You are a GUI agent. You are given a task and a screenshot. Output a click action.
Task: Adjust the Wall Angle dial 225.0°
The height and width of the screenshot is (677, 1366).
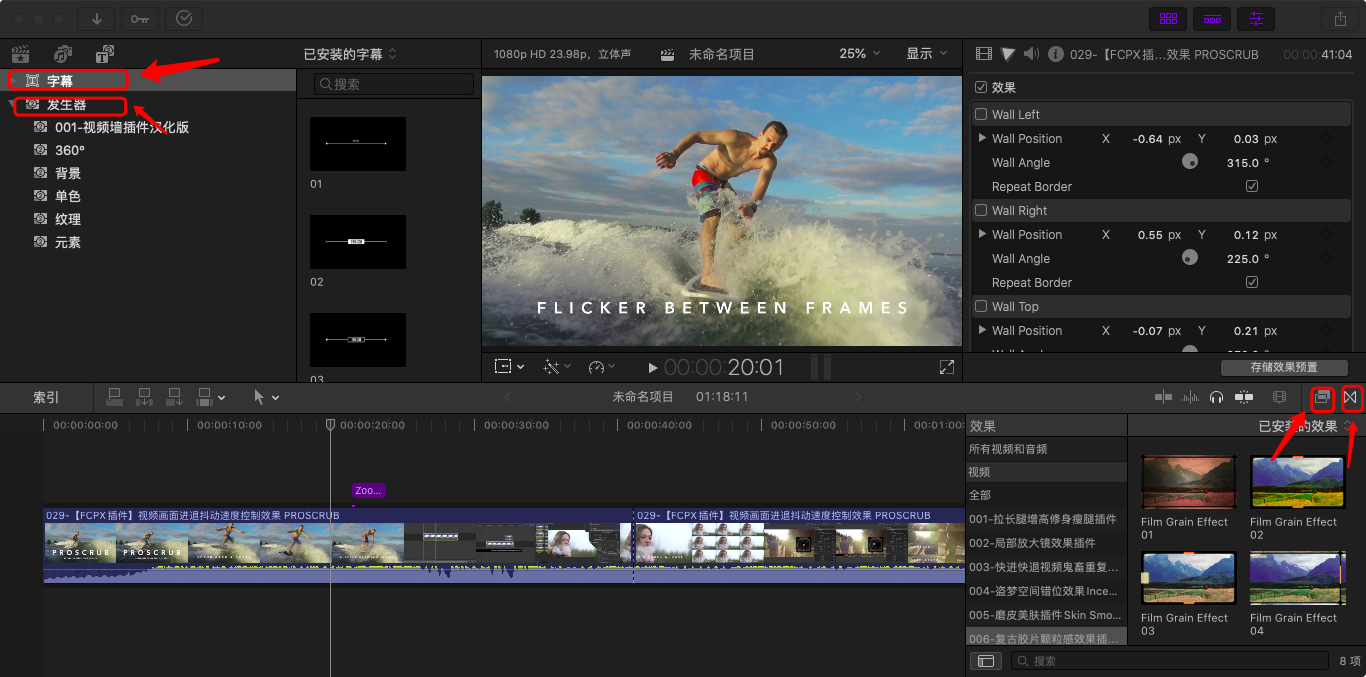pyautogui.click(x=1190, y=258)
